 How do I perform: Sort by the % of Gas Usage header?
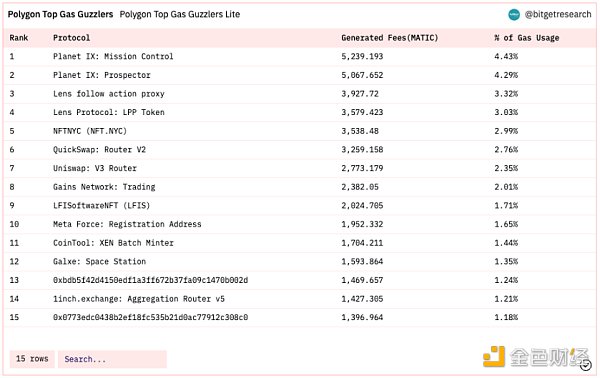[527, 38]
